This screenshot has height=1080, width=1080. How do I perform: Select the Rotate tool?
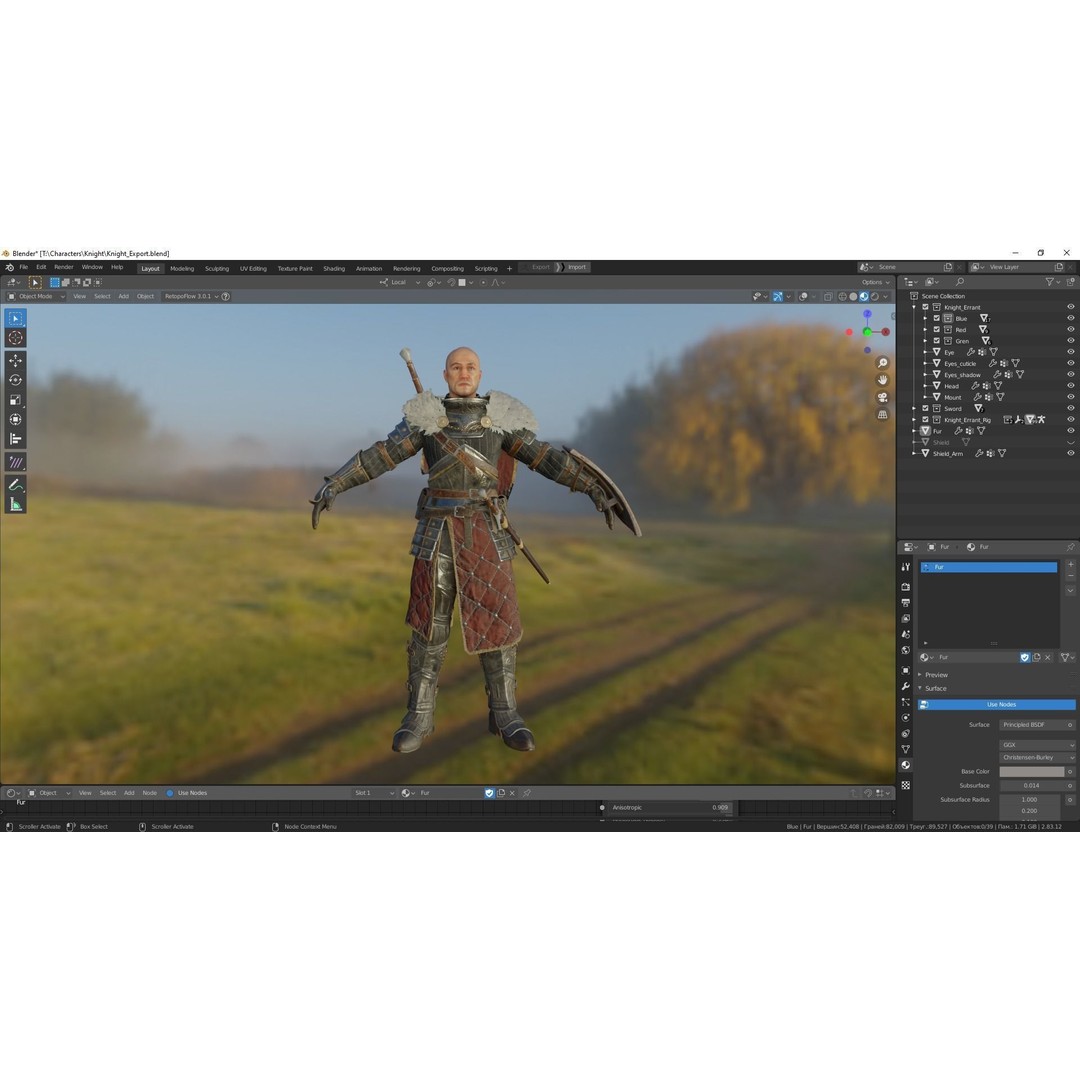[15, 380]
